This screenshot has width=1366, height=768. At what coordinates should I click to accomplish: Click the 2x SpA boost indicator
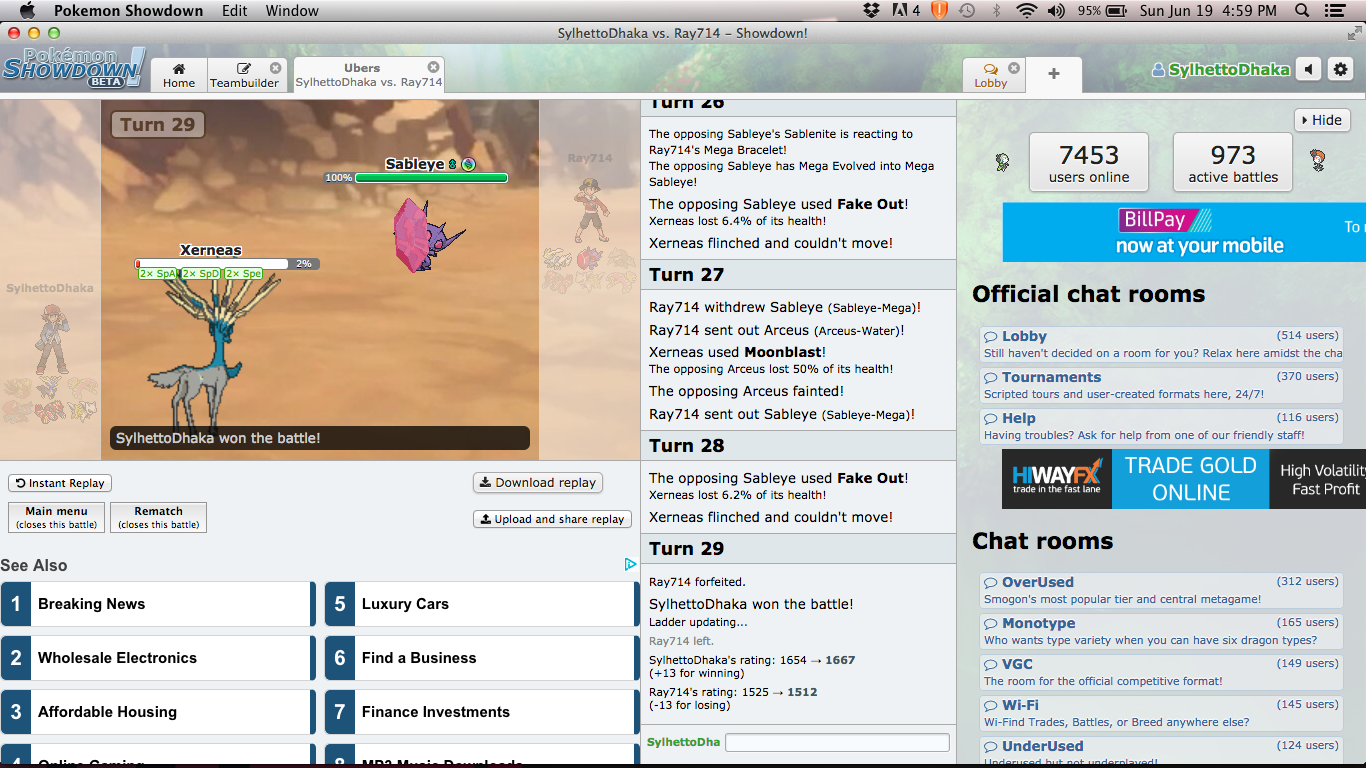pyautogui.click(x=158, y=274)
